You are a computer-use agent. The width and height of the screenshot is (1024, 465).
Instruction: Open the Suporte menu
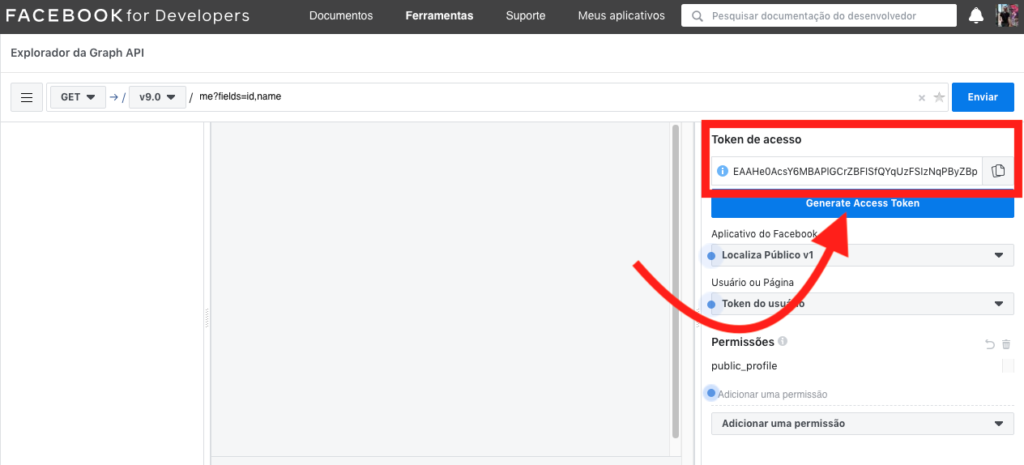pyautogui.click(x=526, y=16)
